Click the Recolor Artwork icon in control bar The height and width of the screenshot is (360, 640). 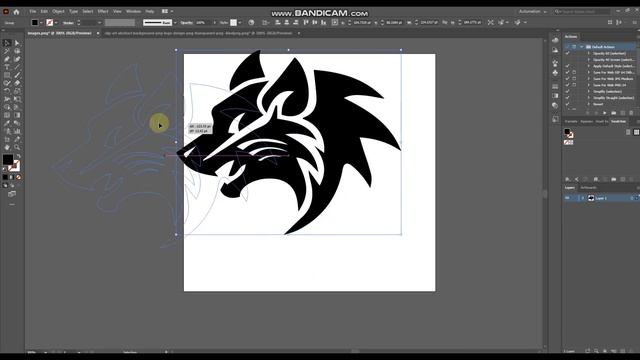251,22
